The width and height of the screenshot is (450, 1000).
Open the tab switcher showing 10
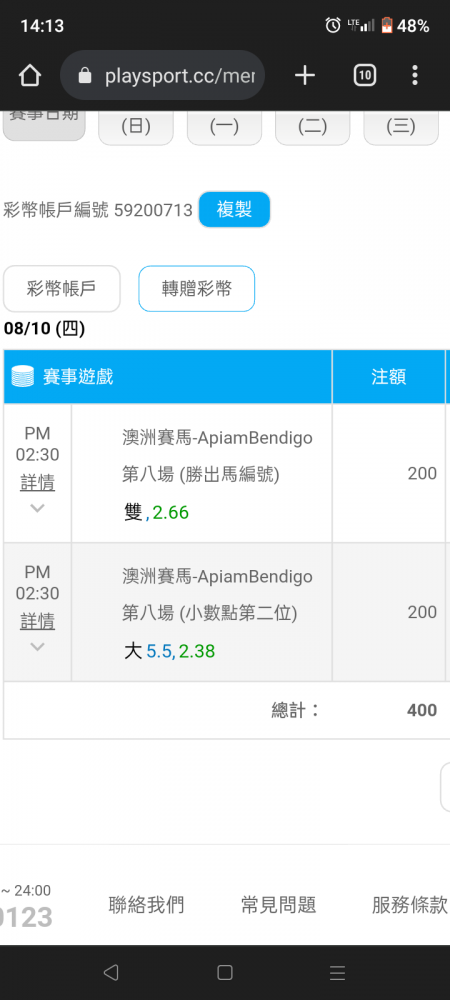365,76
